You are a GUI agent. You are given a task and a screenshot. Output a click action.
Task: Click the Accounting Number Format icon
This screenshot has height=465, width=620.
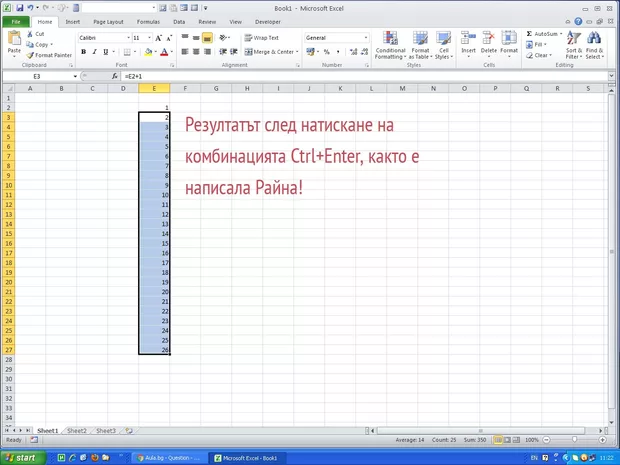[x=310, y=52]
